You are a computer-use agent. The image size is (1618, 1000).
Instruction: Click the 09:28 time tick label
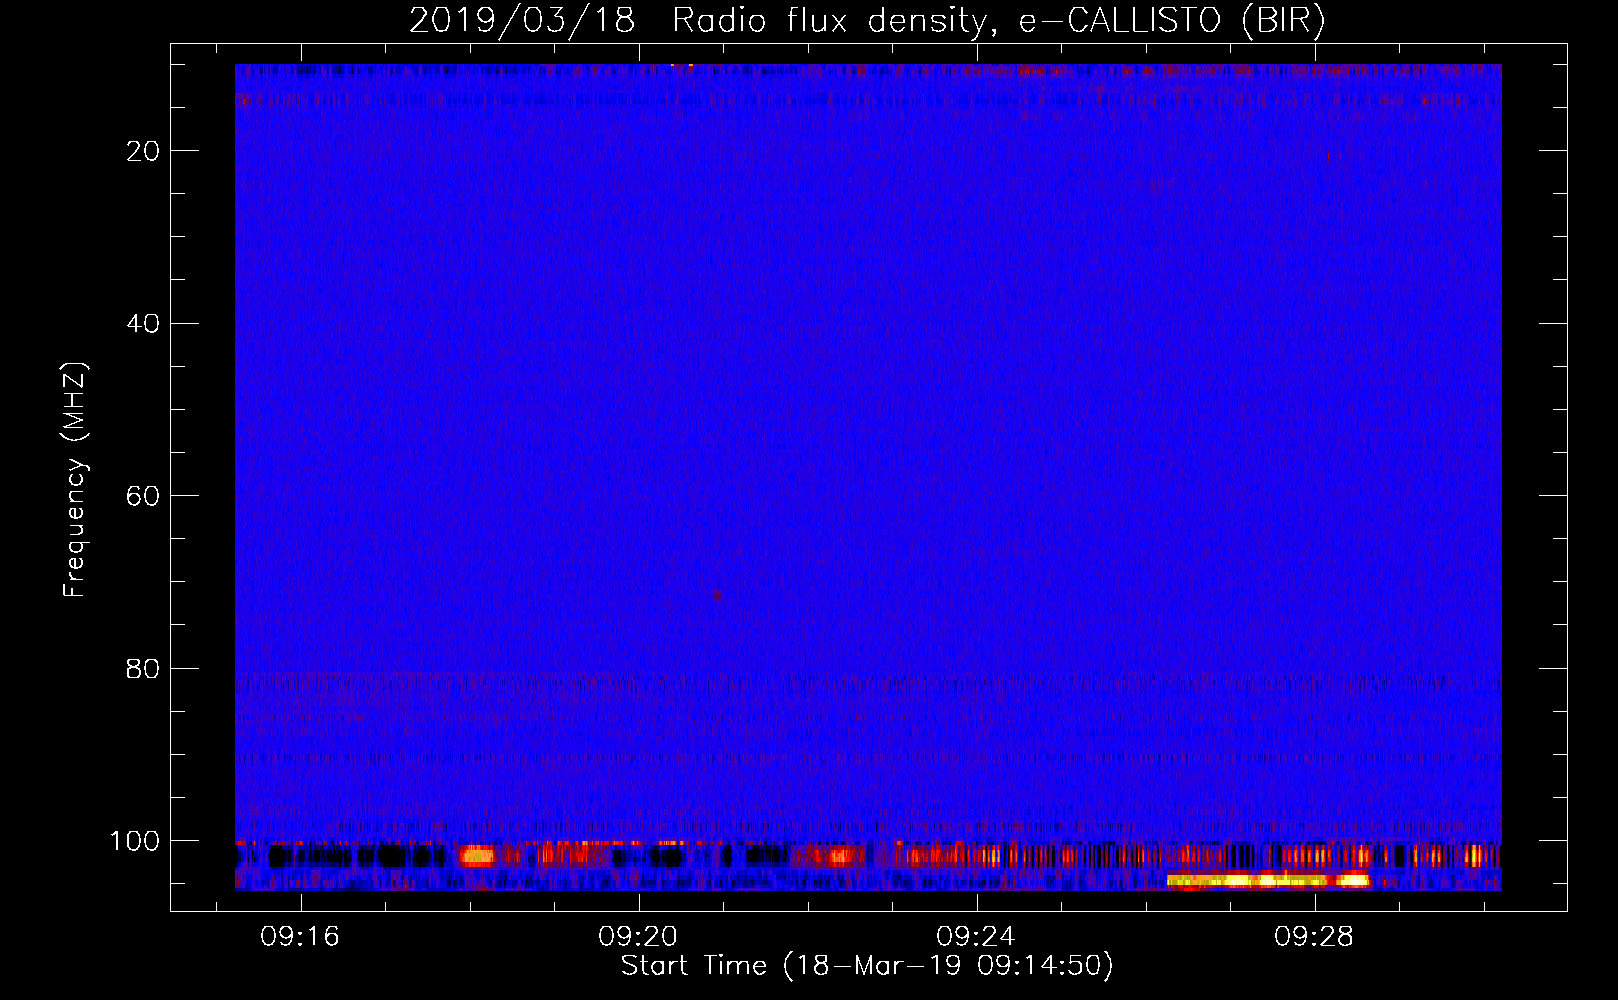tap(1313, 936)
